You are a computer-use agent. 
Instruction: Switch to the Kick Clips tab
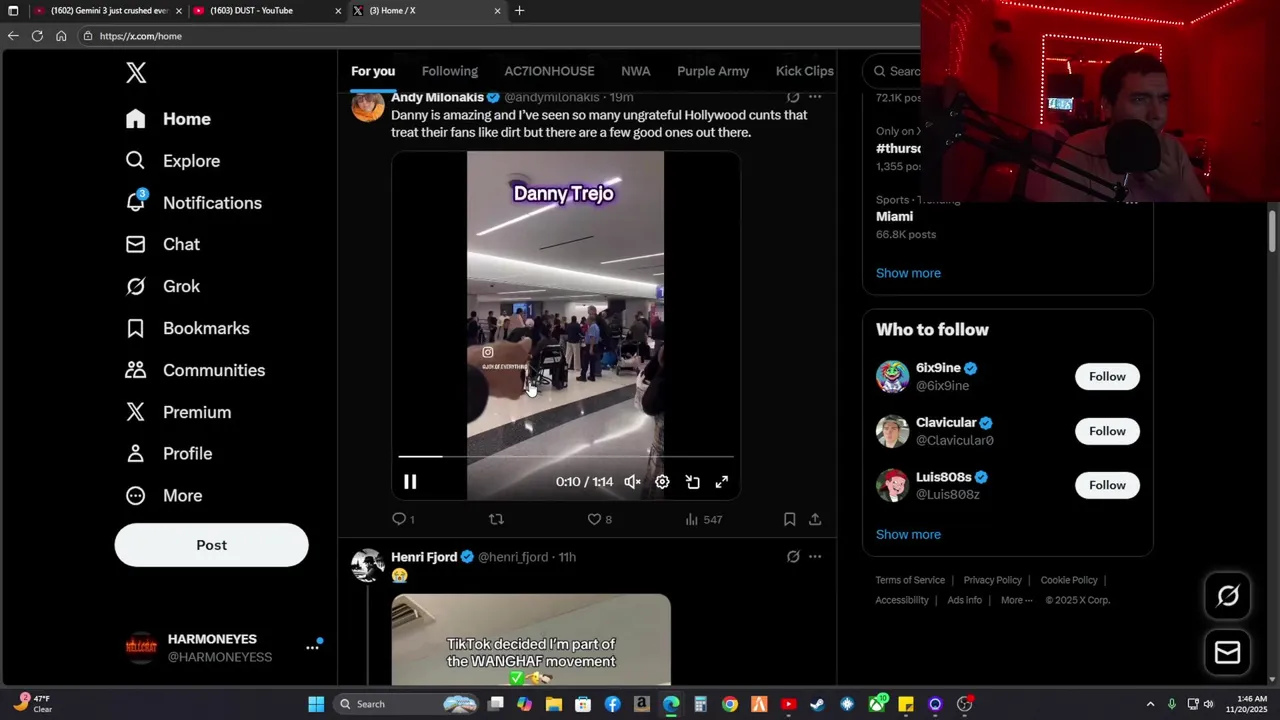[x=805, y=71]
